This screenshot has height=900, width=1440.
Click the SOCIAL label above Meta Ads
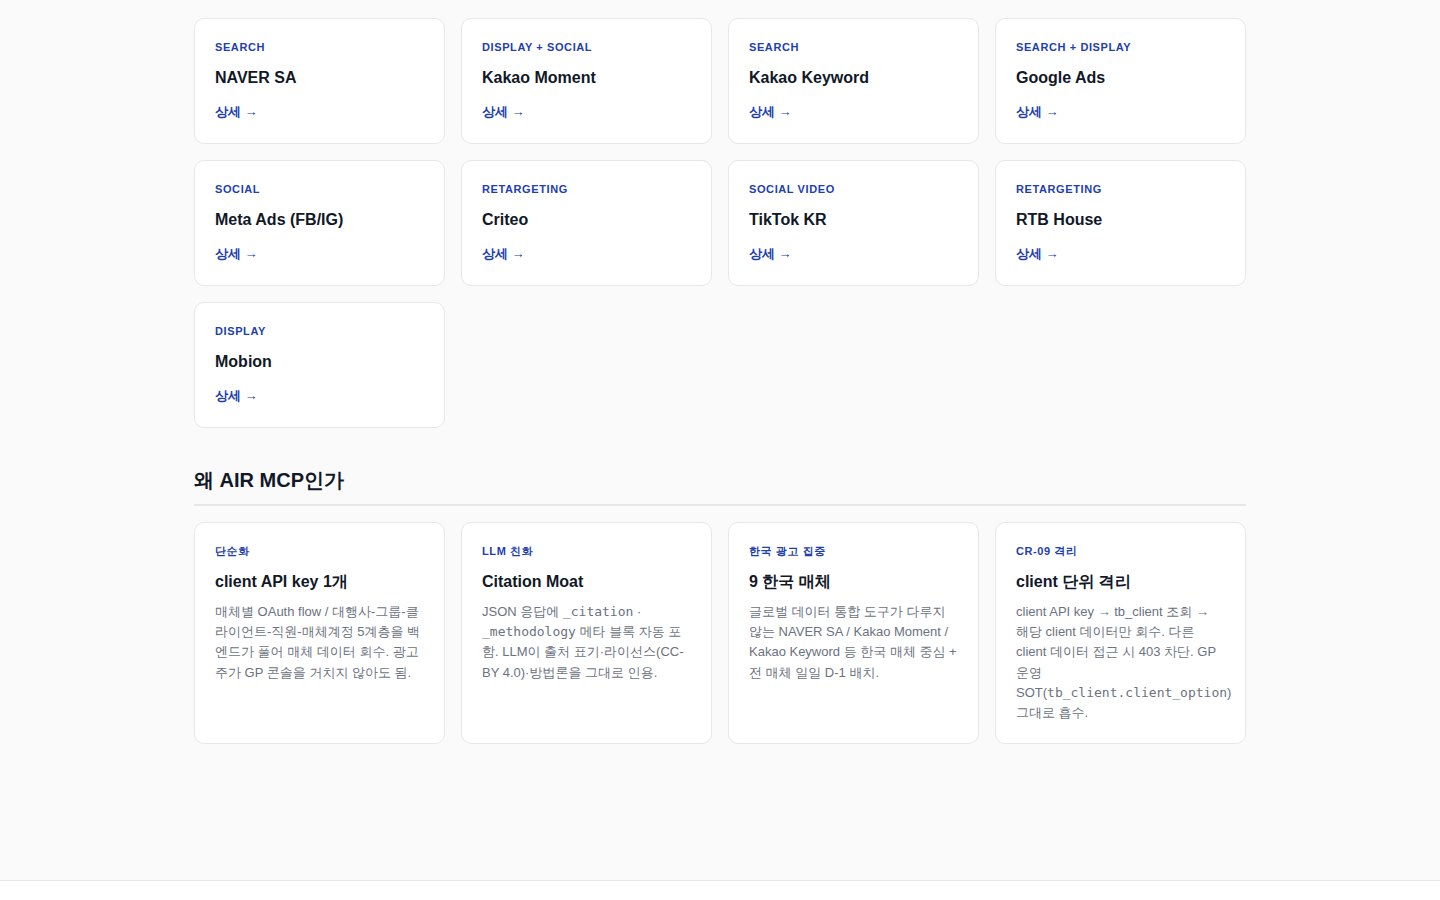237,189
